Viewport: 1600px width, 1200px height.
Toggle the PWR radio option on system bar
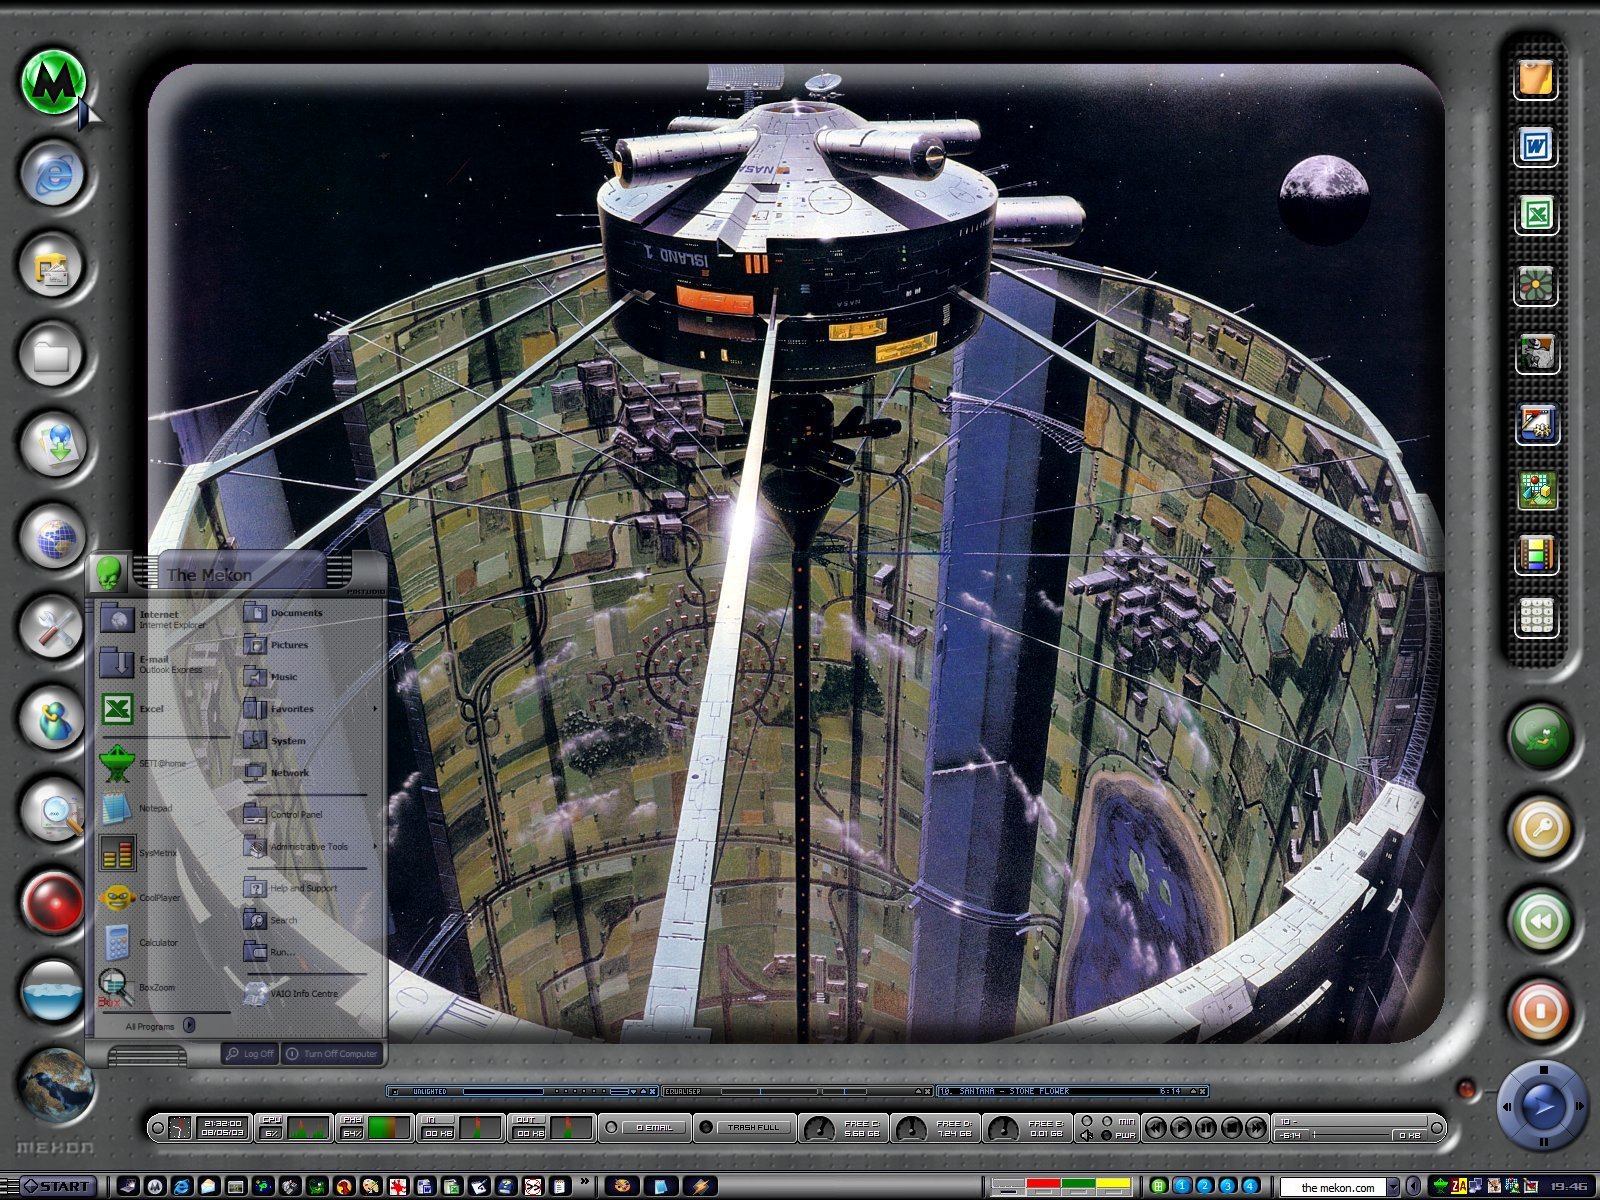coord(1106,1135)
